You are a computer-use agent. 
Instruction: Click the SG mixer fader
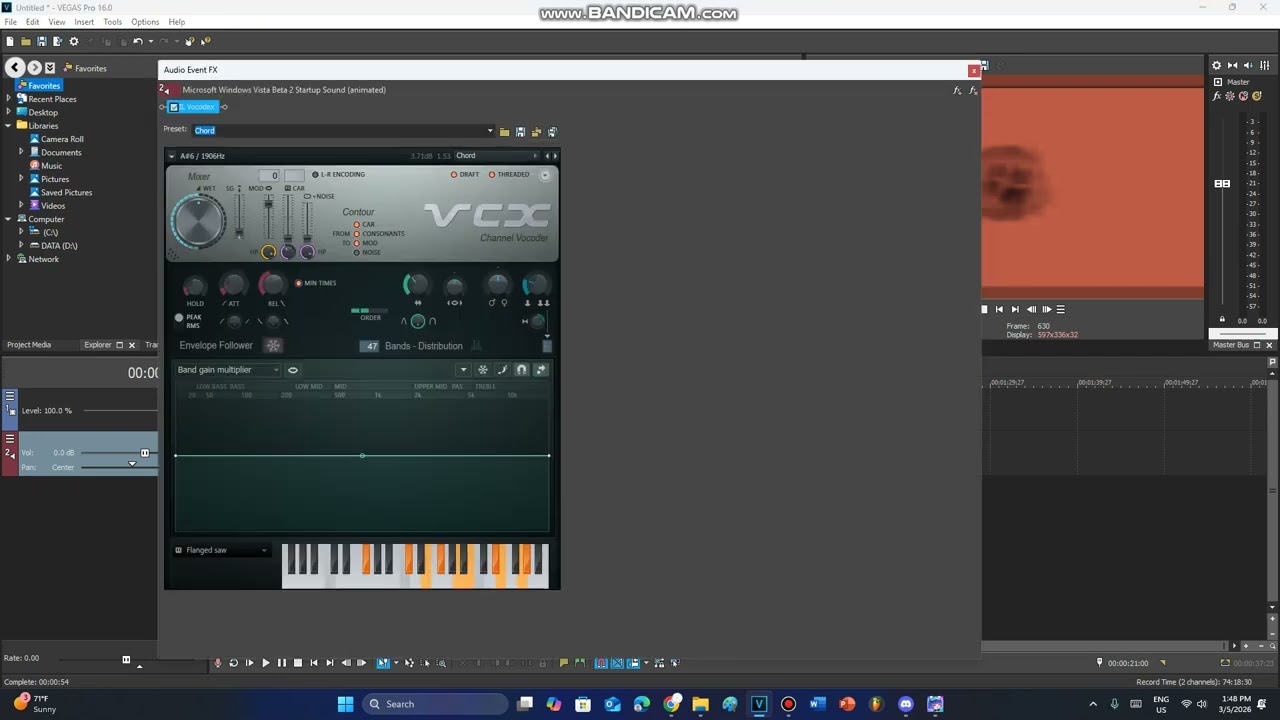pyautogui.click(x=239, y=232)
